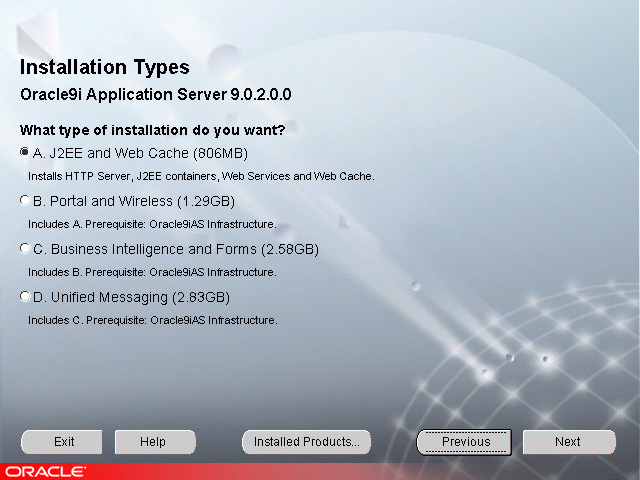
Task: Click 'Includes A. Prerequisite' description text
Action: [x=152, y=224]
